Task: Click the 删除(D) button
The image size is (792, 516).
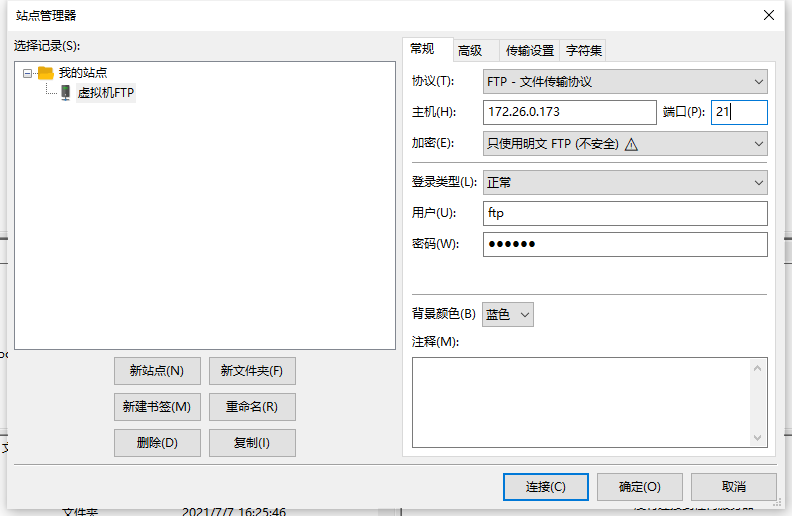Action: pos(157,443)
